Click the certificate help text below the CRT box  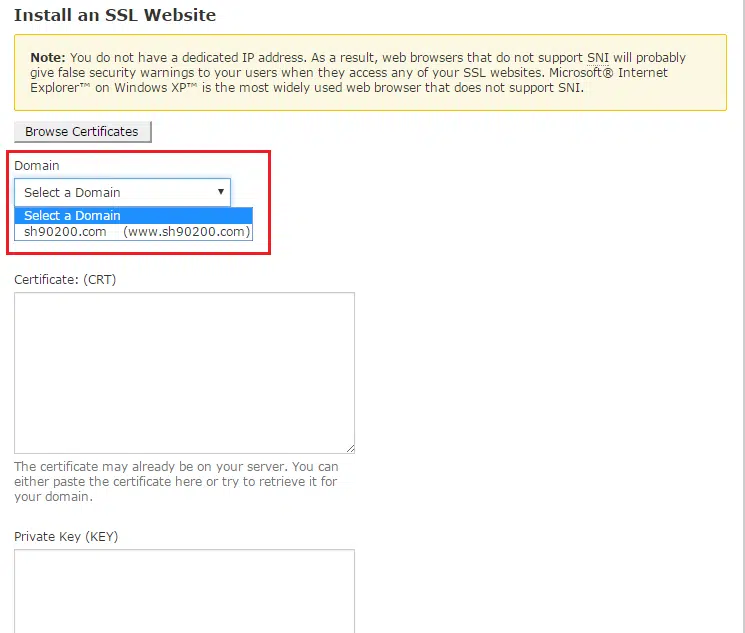click(x=176, y=482)
